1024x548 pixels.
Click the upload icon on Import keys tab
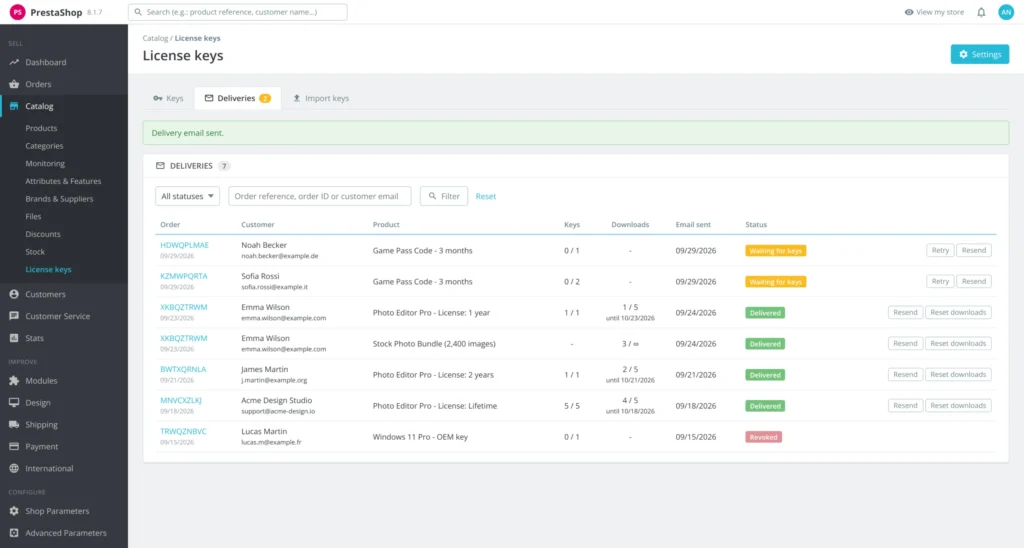tap(296, 98)
